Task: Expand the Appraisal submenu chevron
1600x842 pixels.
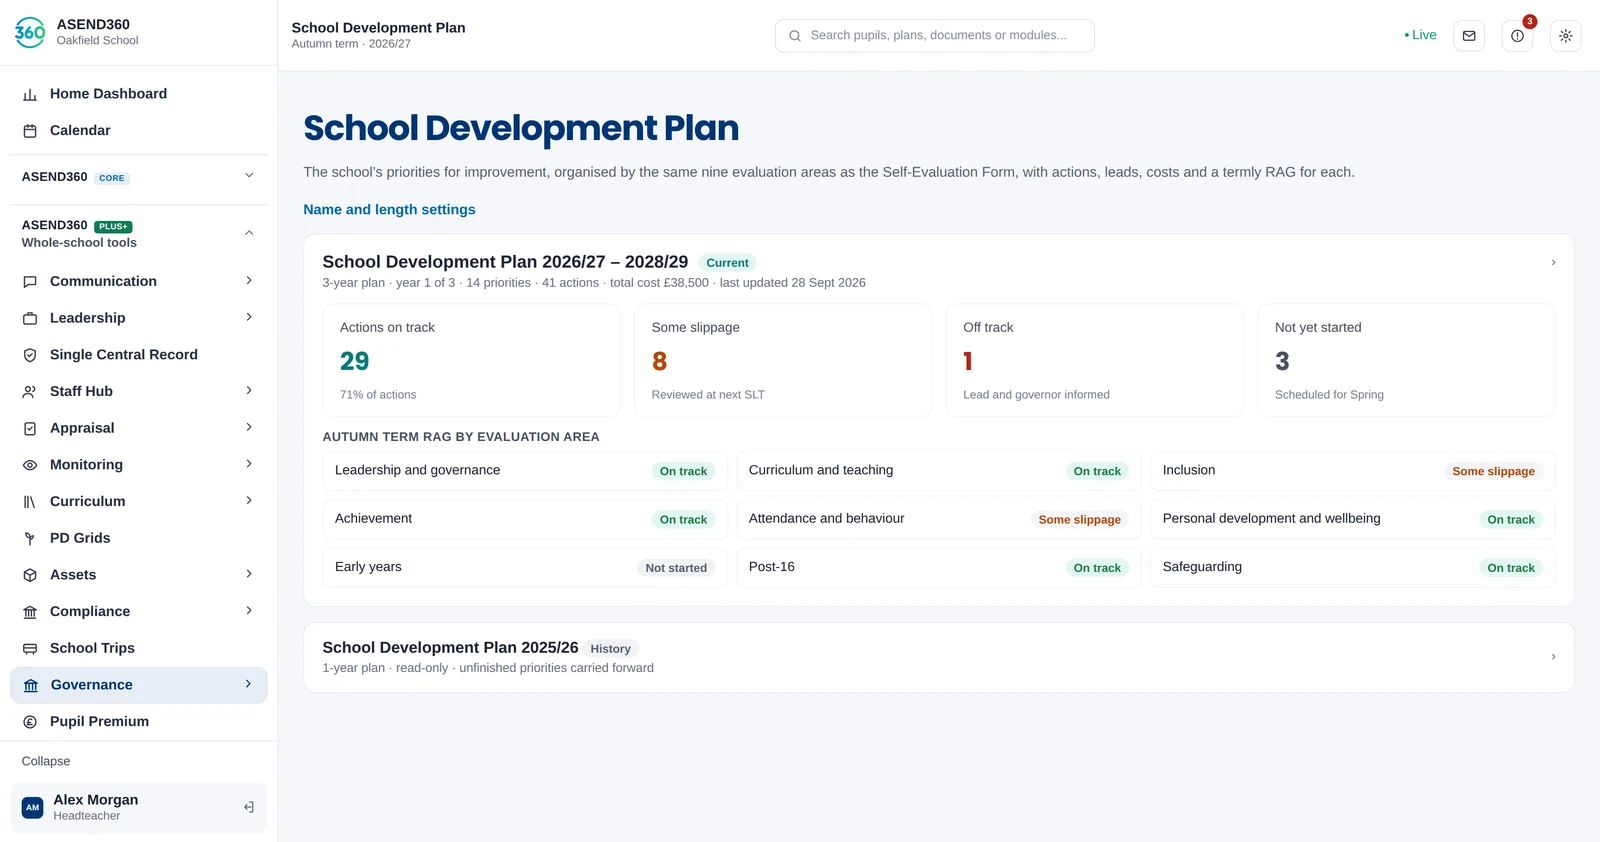Action: coord(249,427)
